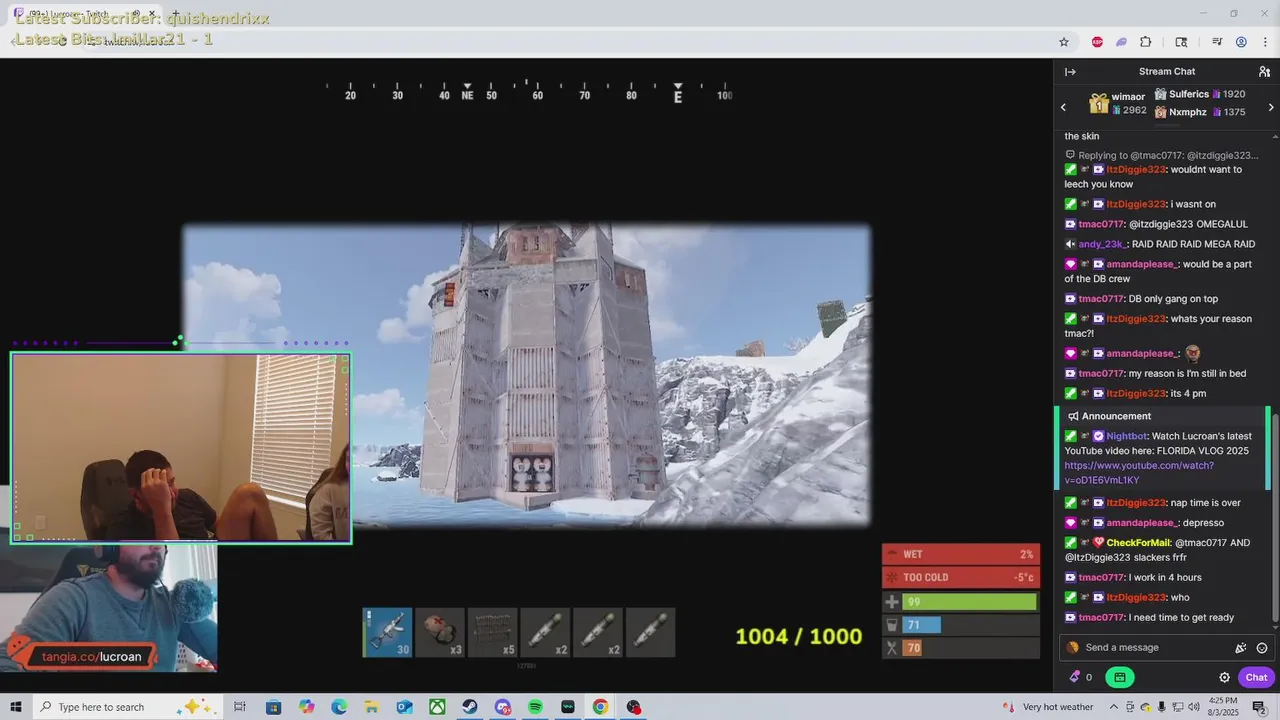This screenshot has width=1280, height=720.
Task: Open Chrome media controls icon
Action: click(x=1217, y=42)
